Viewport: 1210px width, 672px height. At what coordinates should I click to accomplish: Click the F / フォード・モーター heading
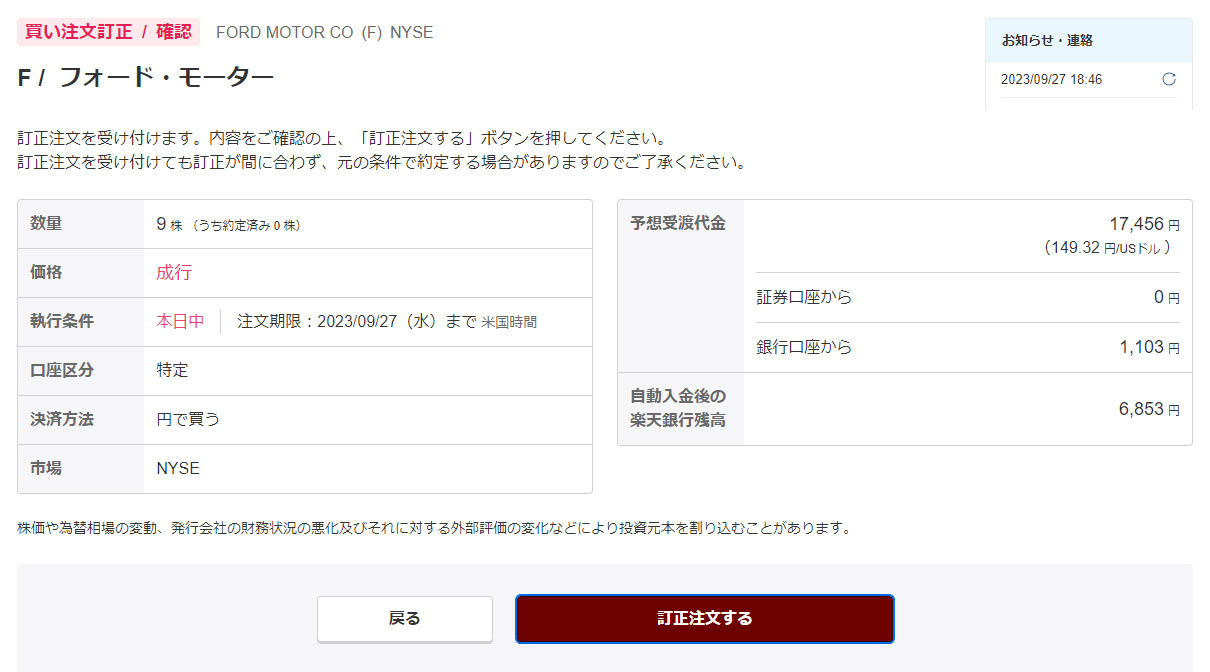(145, 78)
